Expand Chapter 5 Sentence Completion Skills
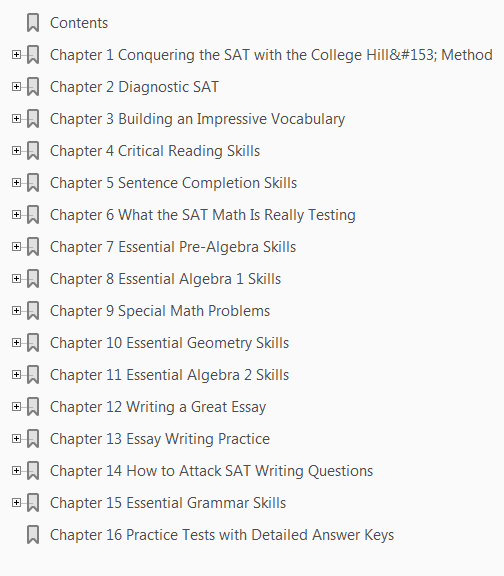Image resolution: width=504 pixels, height=576 pixels. point(16,182)
